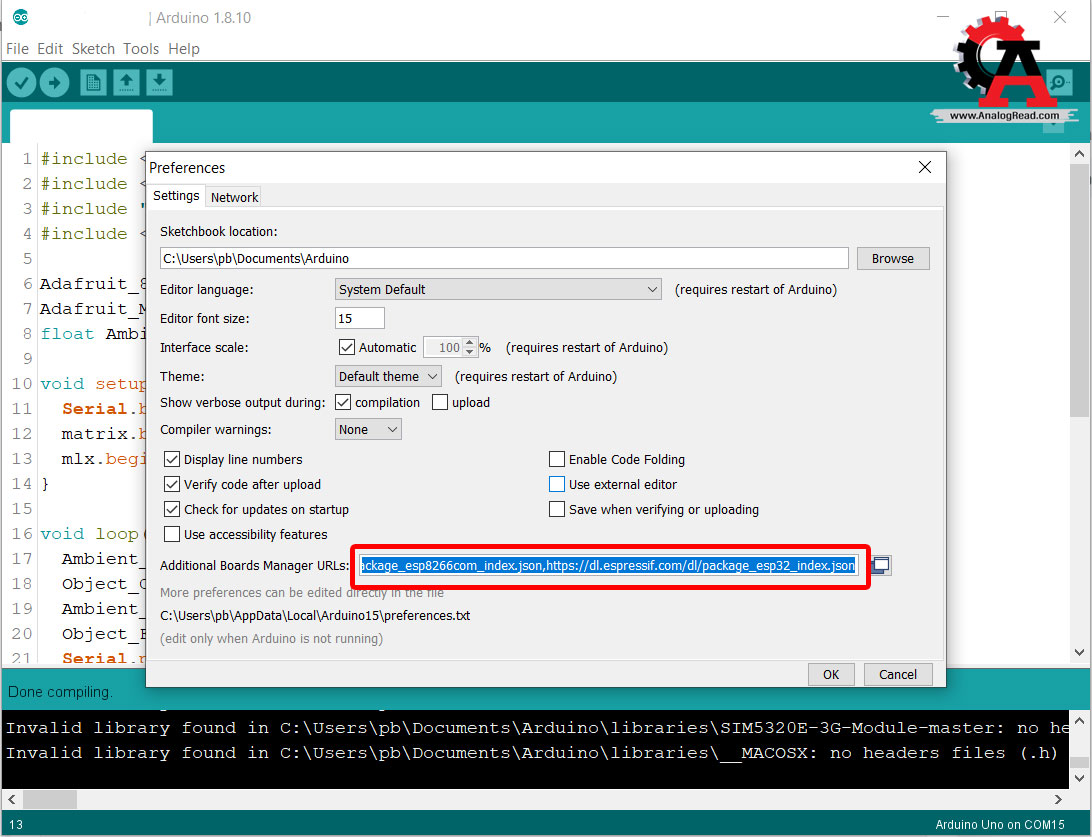This screenshot has height=837, width=1092.
Task: Click the horizontal scrollbar left arrow
Action: (11, 799)
